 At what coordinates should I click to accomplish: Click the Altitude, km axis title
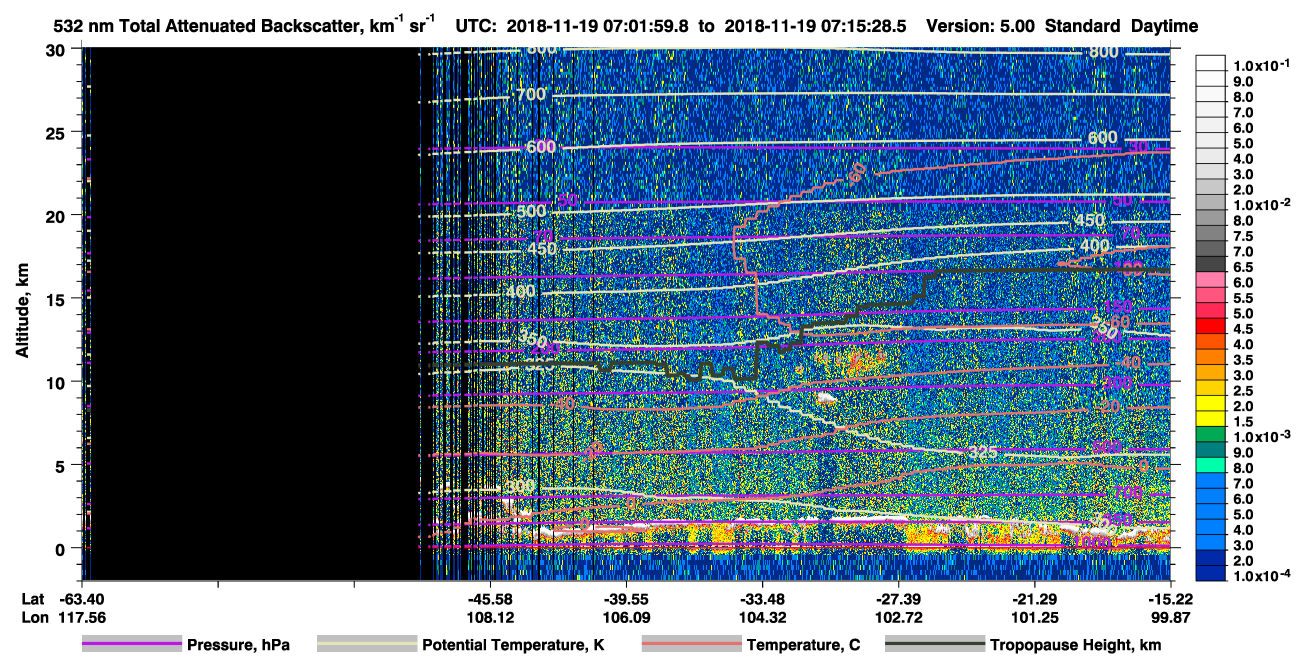[x=22, y=310]
